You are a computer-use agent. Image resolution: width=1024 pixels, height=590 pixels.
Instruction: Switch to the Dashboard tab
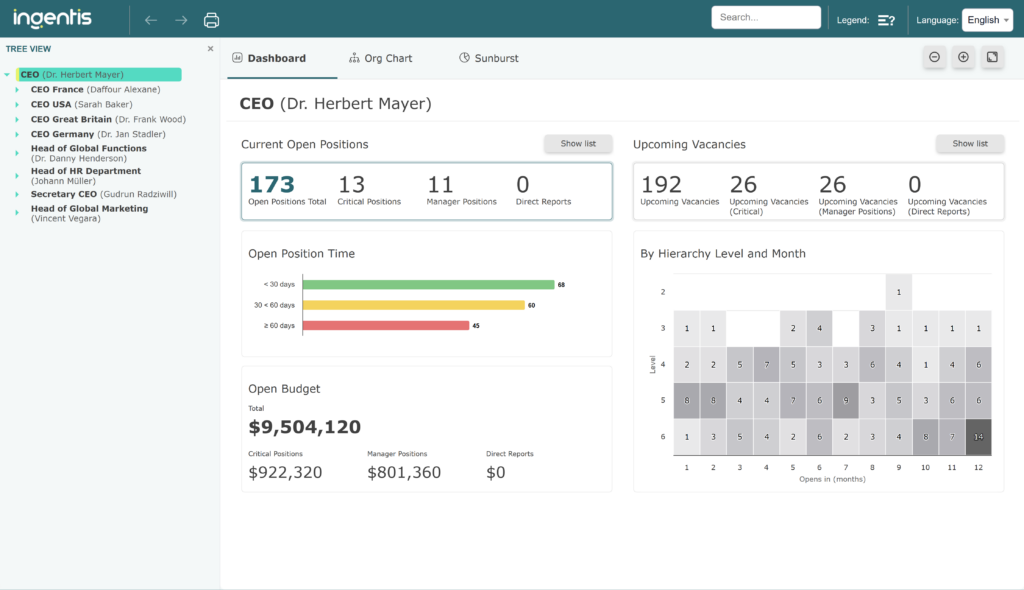click(x=269, y=58)
